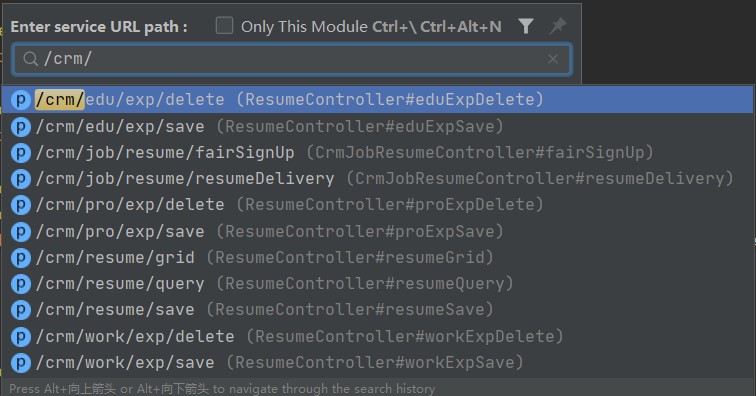Open ResumeController#resumeGrid result
Screen dimensions: 756x396
(349, 258)
